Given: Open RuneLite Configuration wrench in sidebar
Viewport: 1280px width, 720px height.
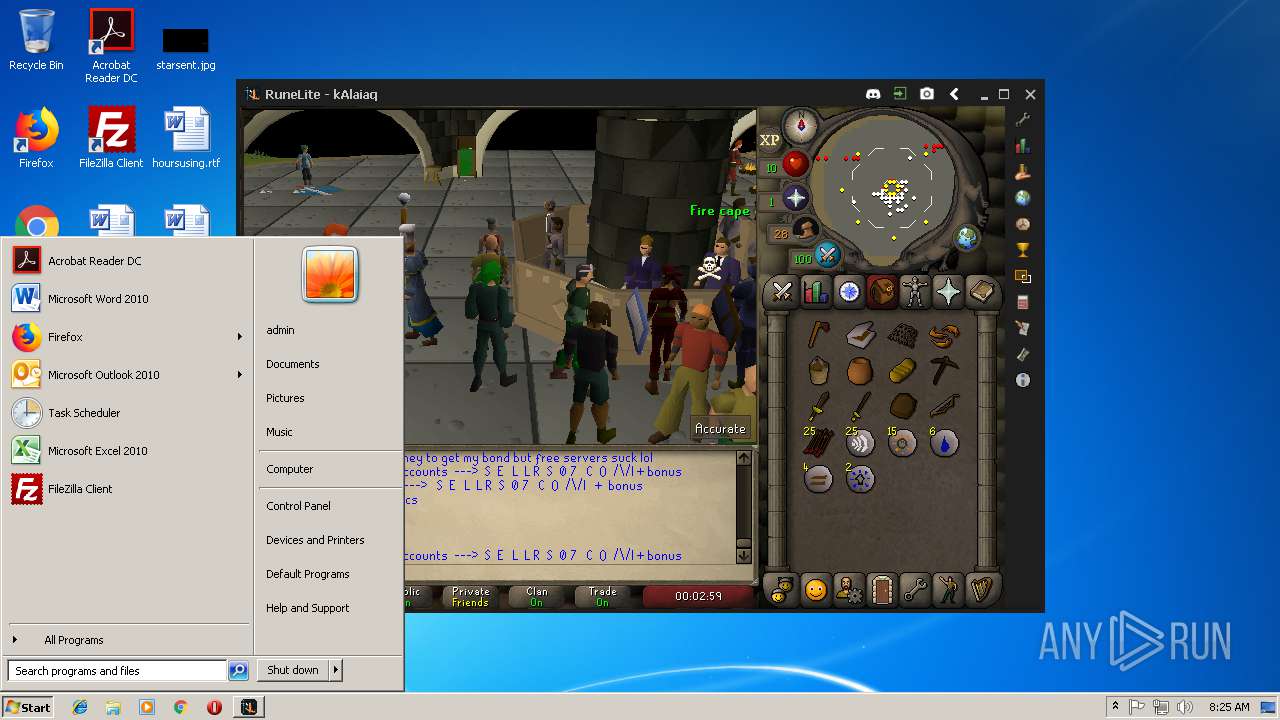Looking at the screenshot, I should 1022,119.
